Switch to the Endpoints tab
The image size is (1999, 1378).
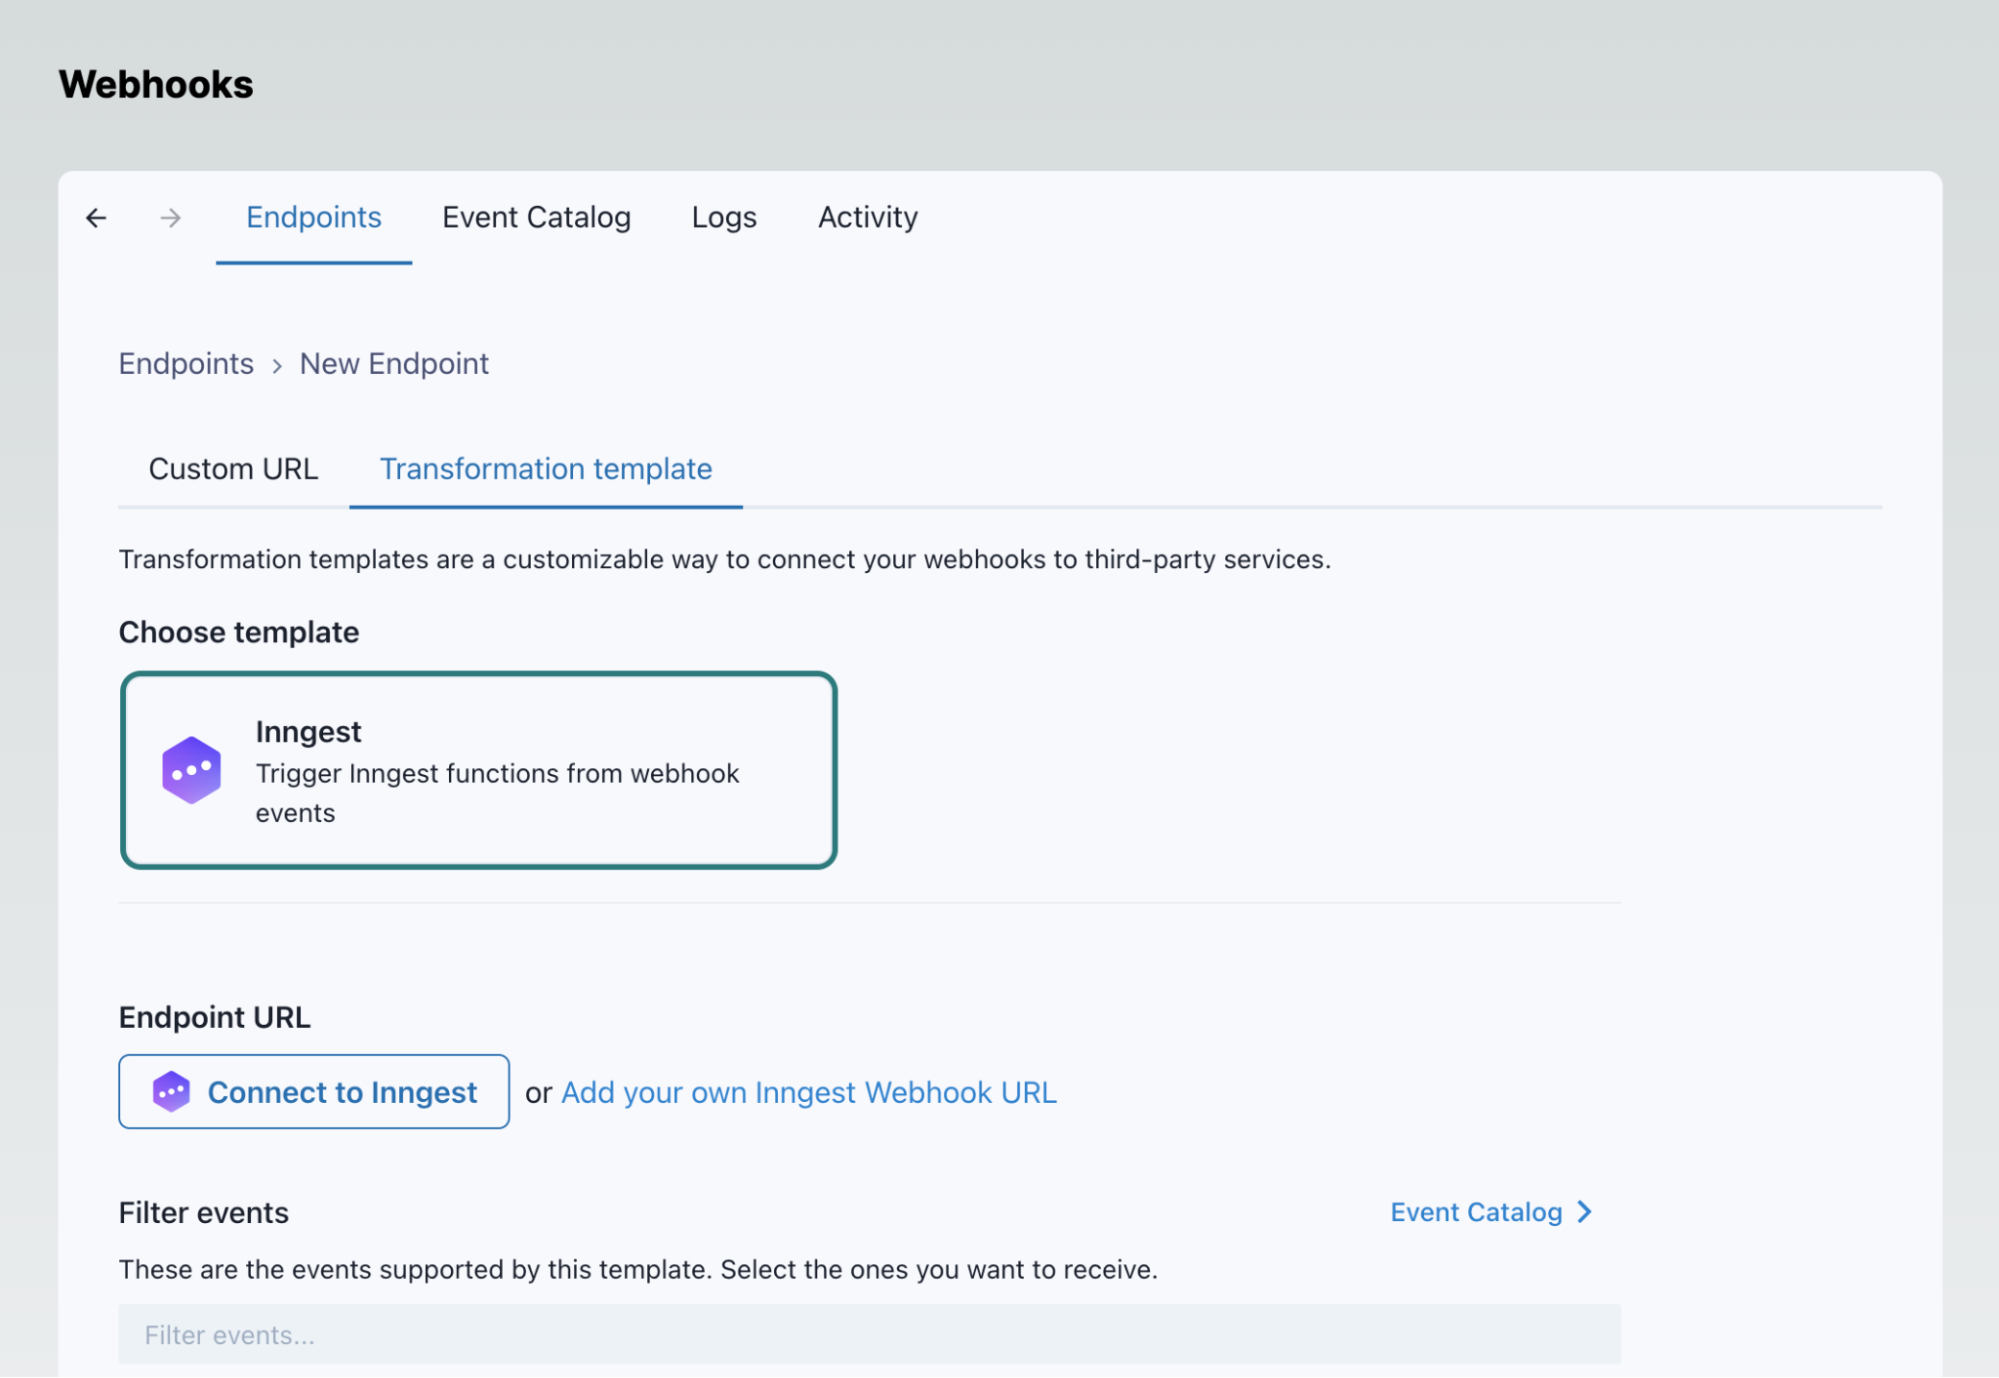(x=313, y=217)
